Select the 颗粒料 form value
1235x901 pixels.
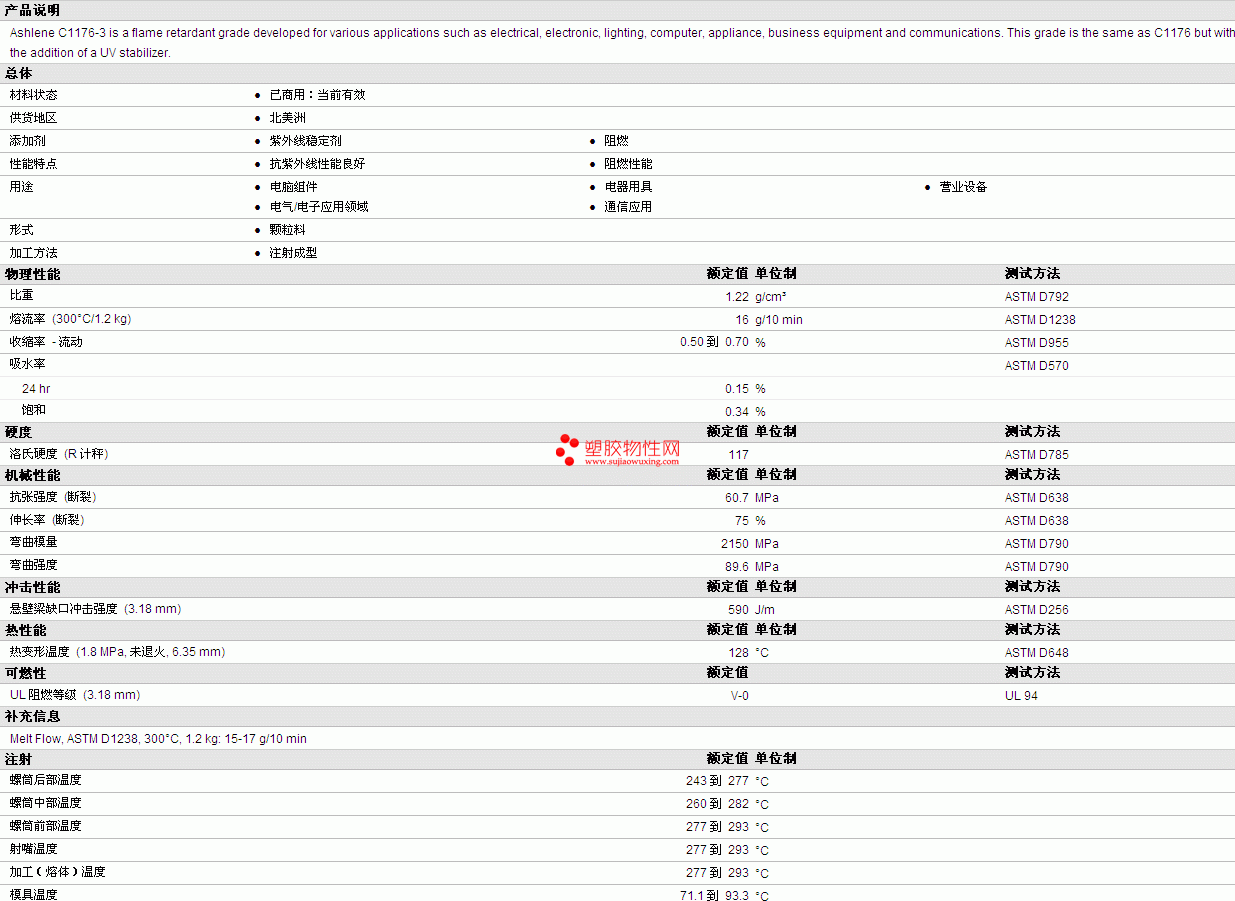click(287, 230)
